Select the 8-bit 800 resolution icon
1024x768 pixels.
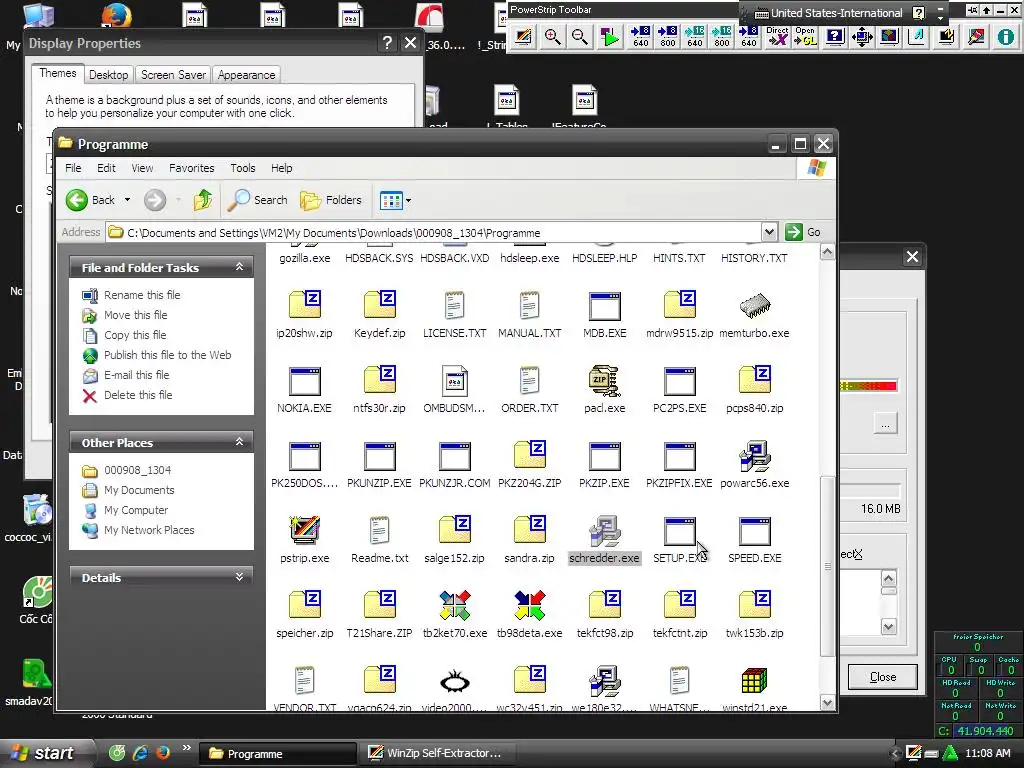point(667,37)
